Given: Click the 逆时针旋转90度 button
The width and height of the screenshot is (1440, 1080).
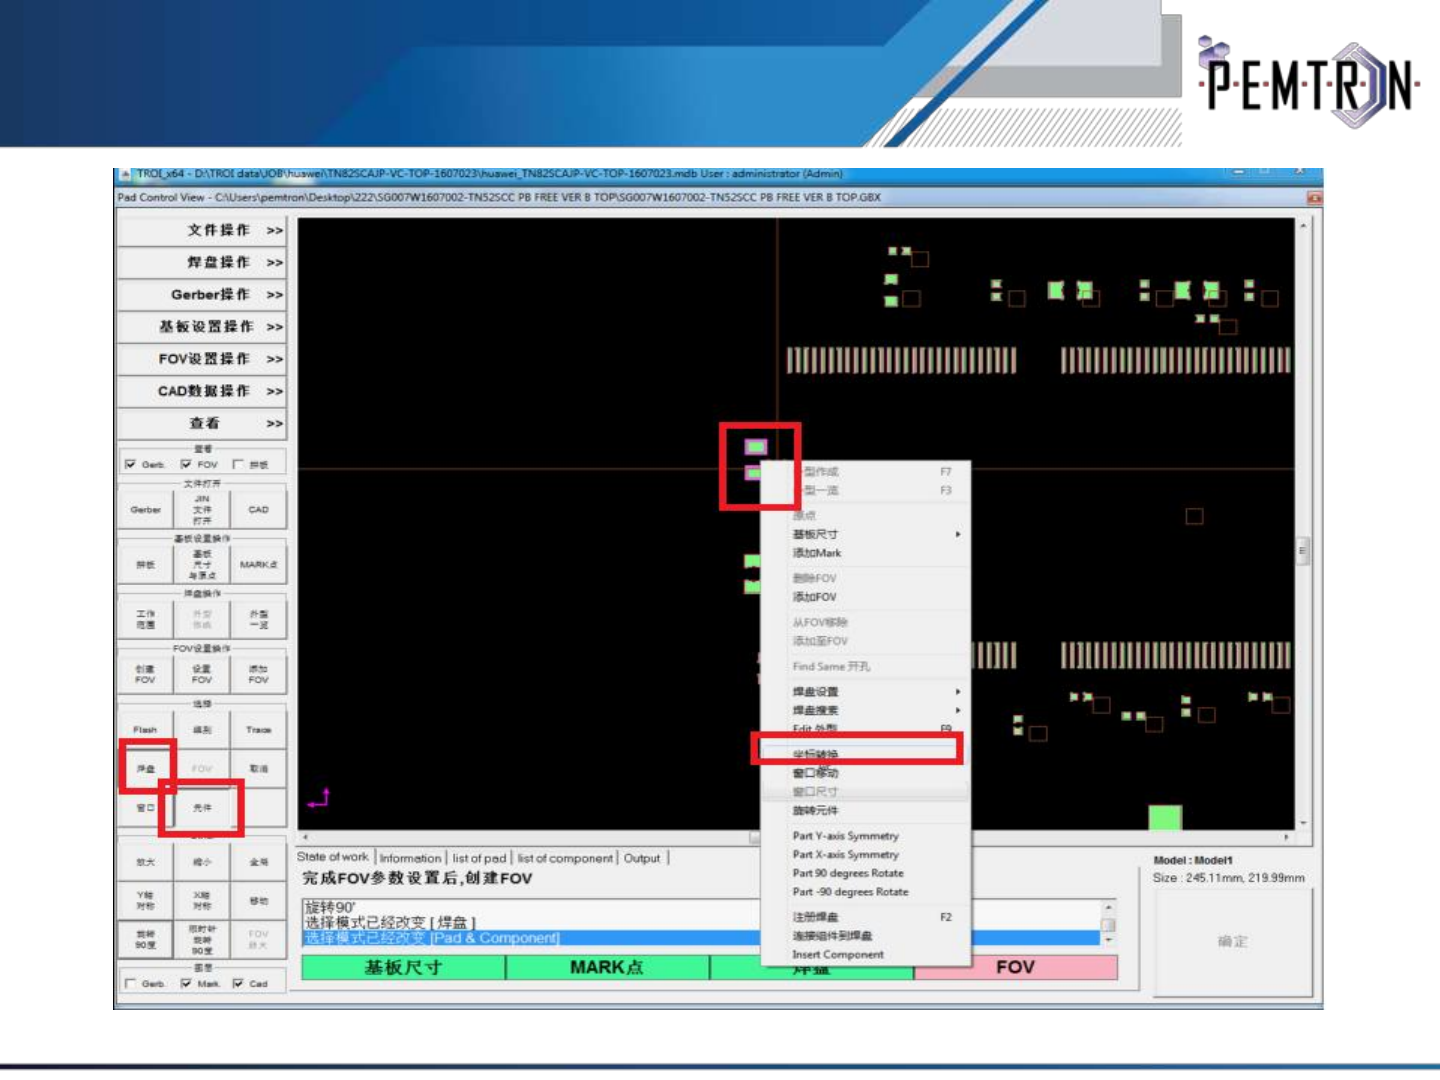Looking at the screenshot, I should (202, 940).
